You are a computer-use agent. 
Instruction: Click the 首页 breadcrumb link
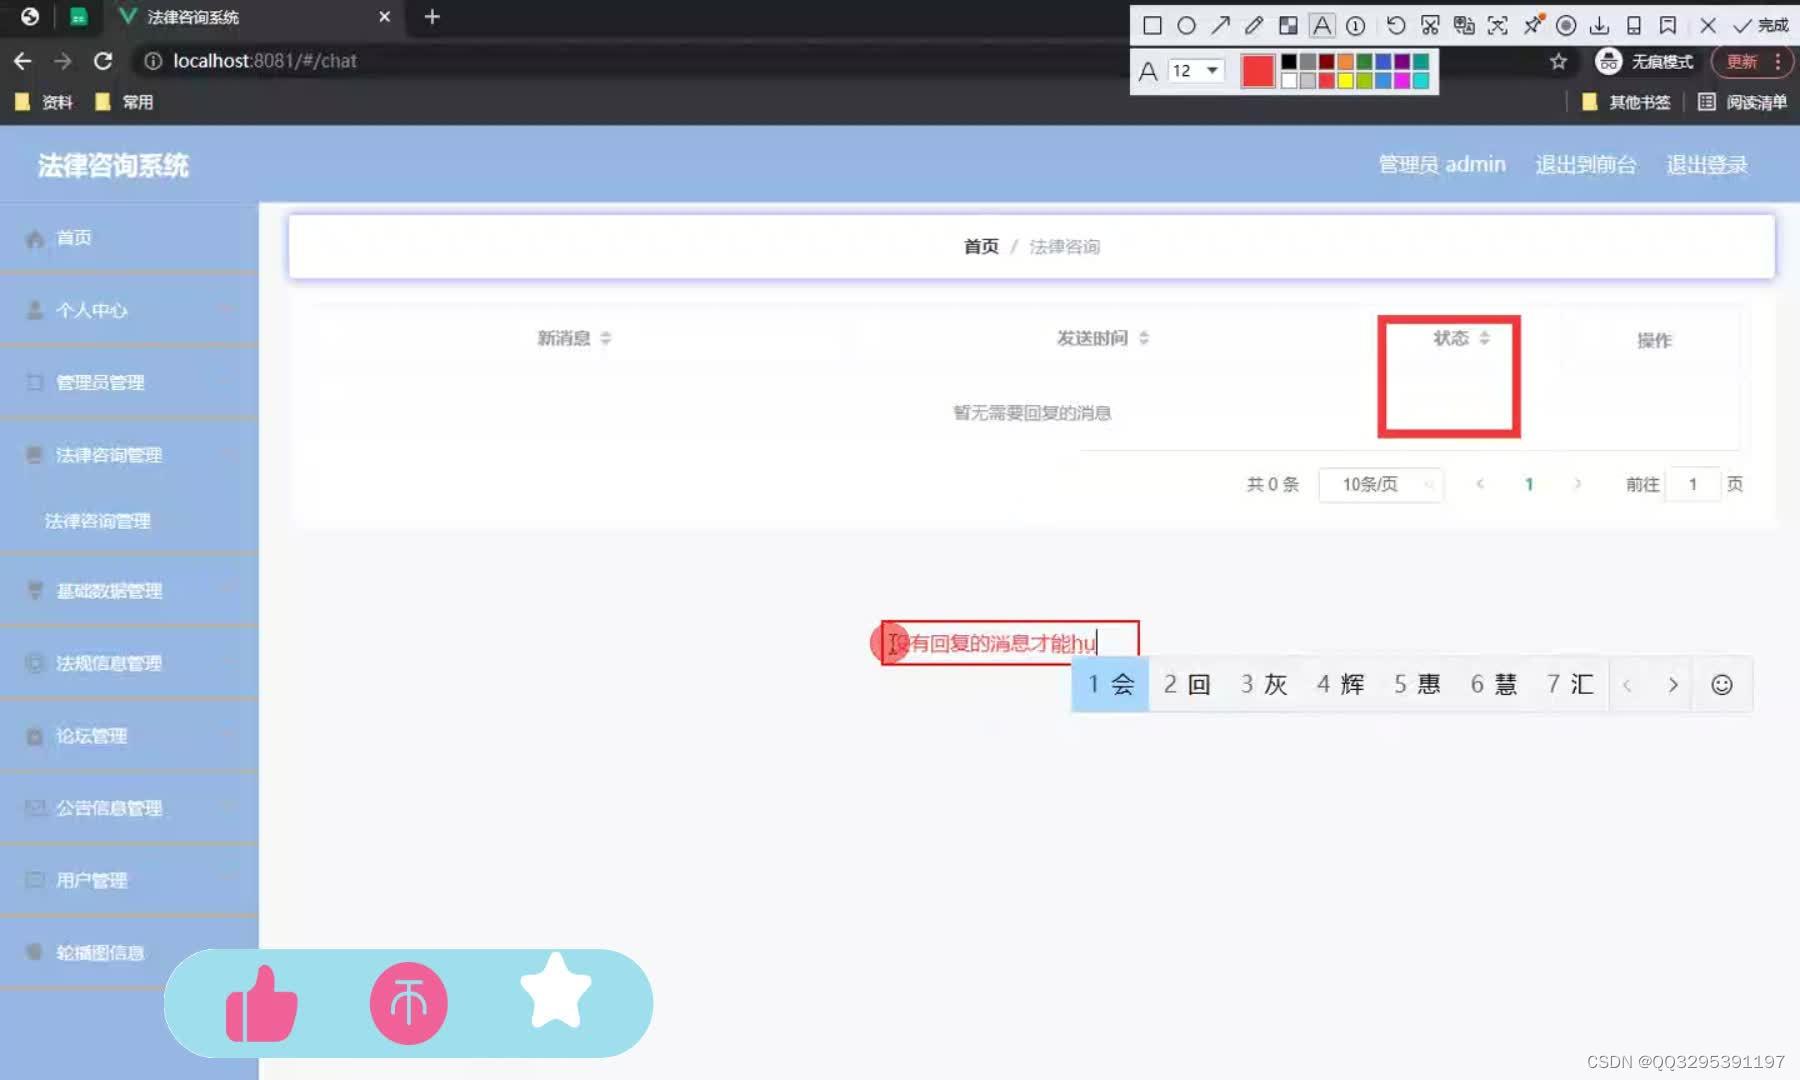(981, 246)
